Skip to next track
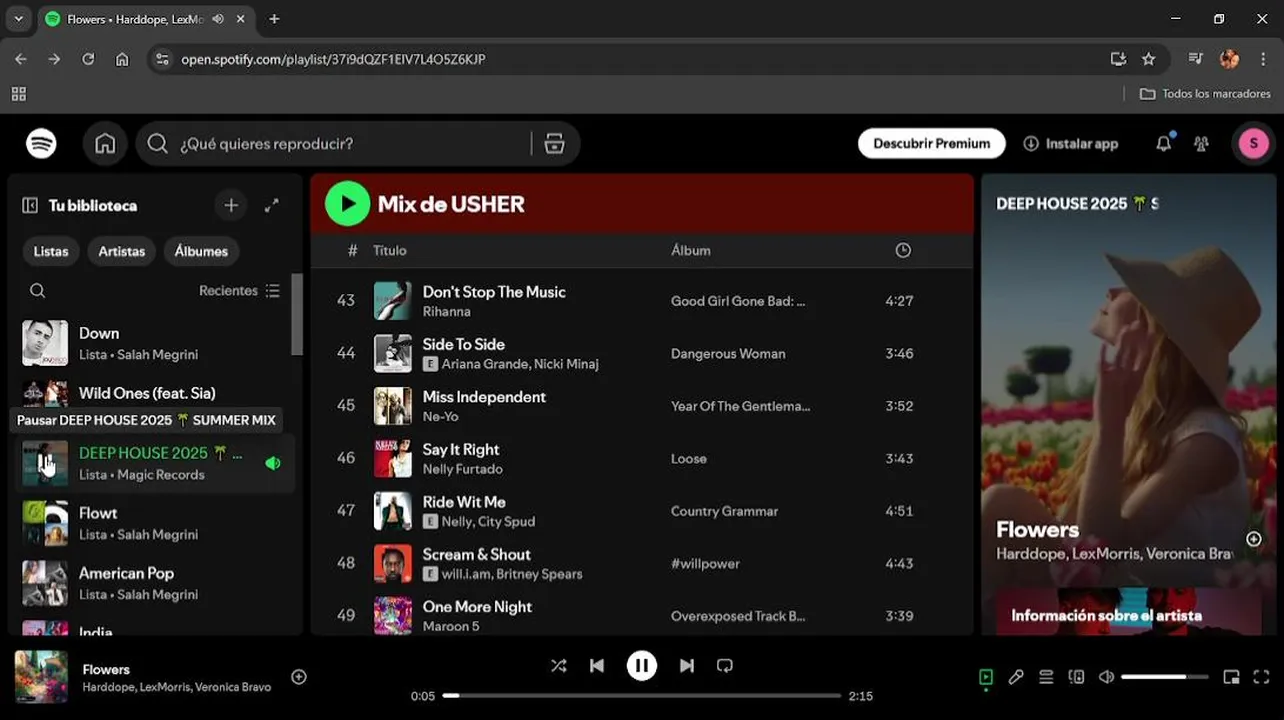 coord(687,666)
